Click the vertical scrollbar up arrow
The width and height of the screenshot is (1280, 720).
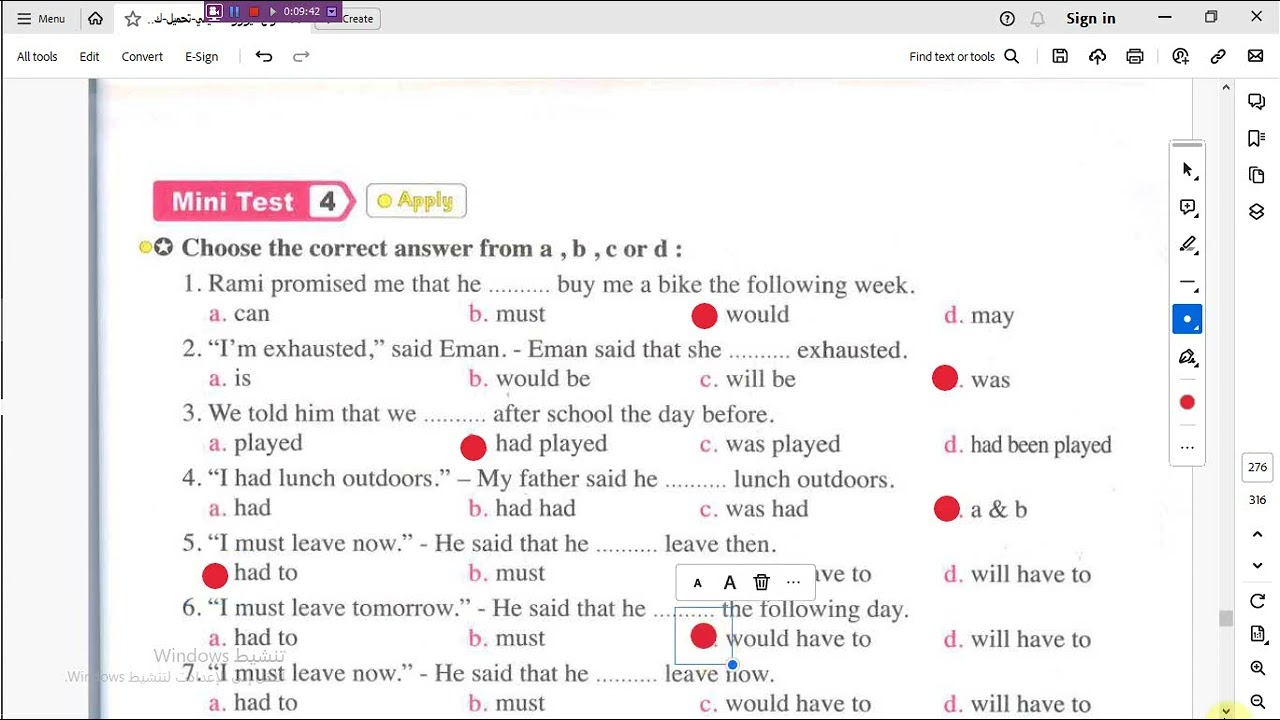1226,88
